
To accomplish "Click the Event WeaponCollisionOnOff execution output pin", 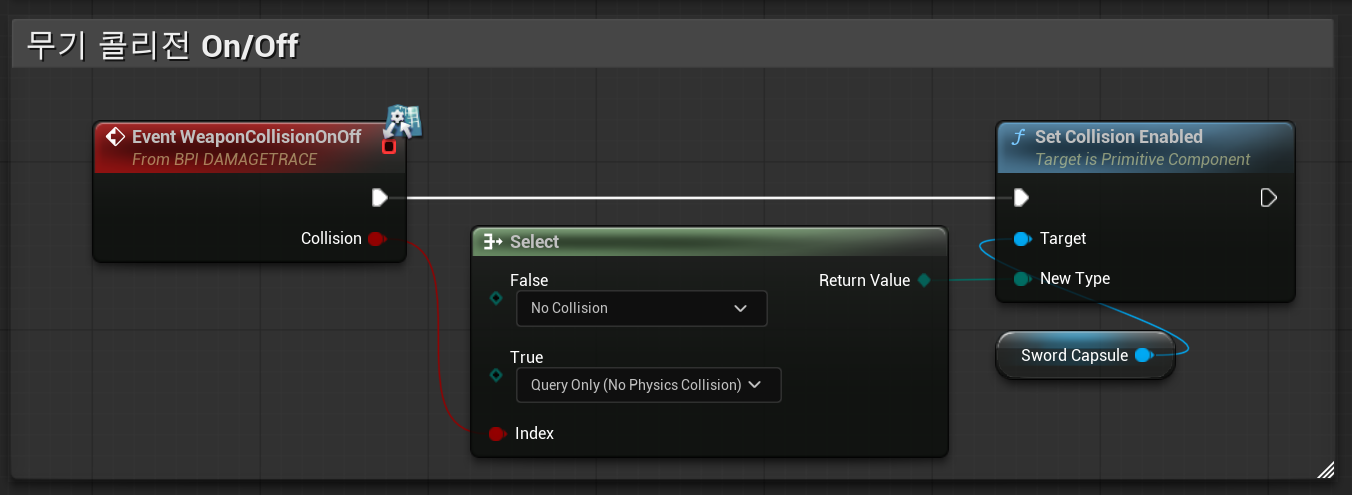I will 379,197.
